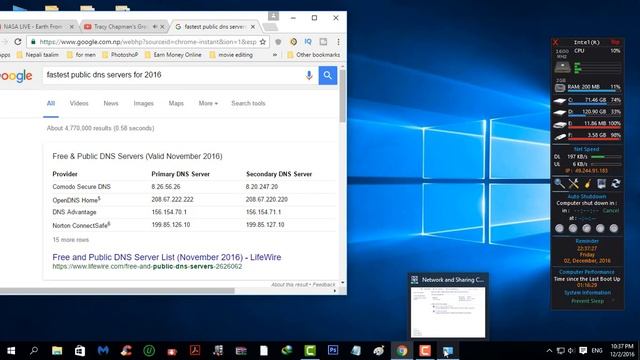This screenshot has height=360, width=640.
Task: Open Malwarebytes blue M taskbar icon
Action: (103, 351)
